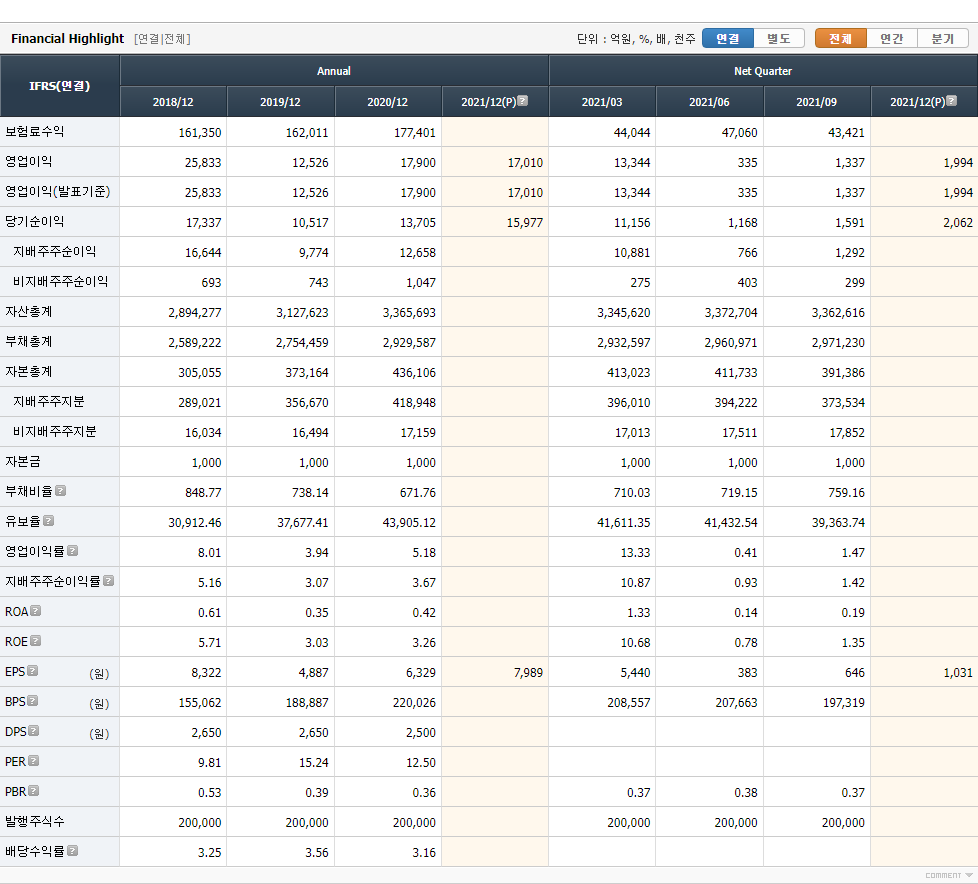Screen dimensions: 978x884
Task: Open the 배당수익률 help icon
Action: tap(72, 850)
